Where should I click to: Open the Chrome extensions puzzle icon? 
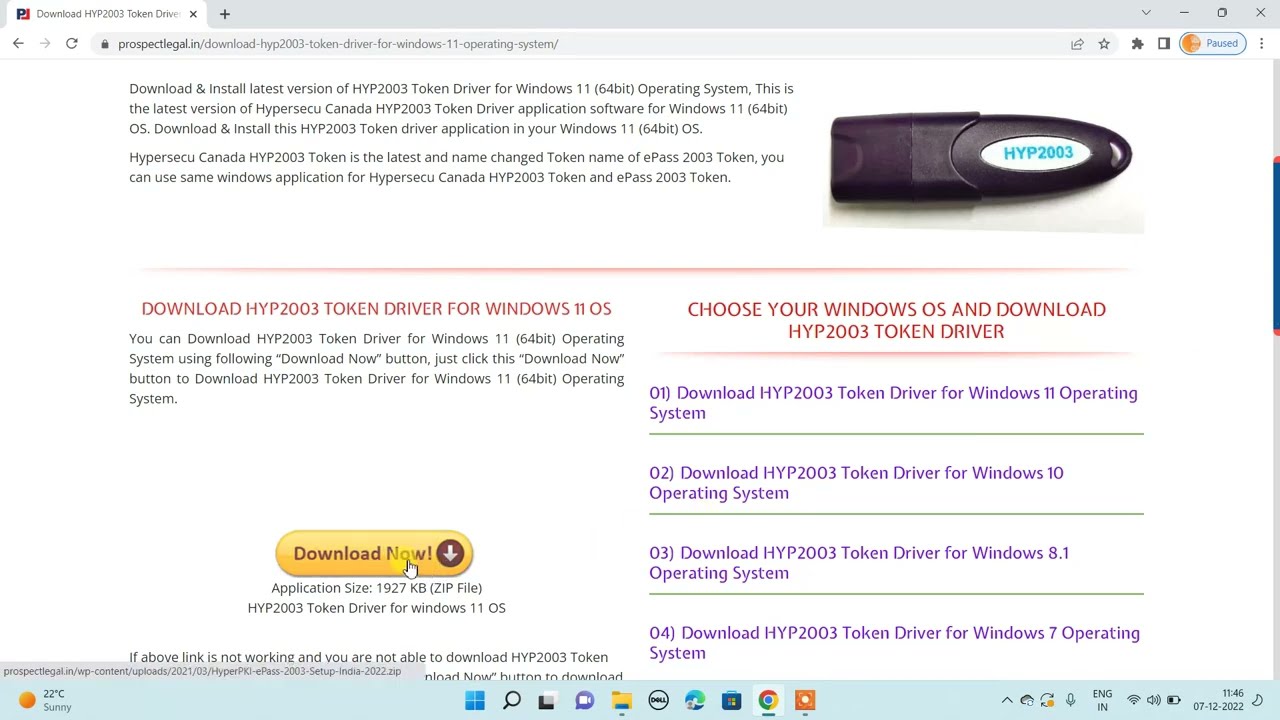tap(1137, 44)
